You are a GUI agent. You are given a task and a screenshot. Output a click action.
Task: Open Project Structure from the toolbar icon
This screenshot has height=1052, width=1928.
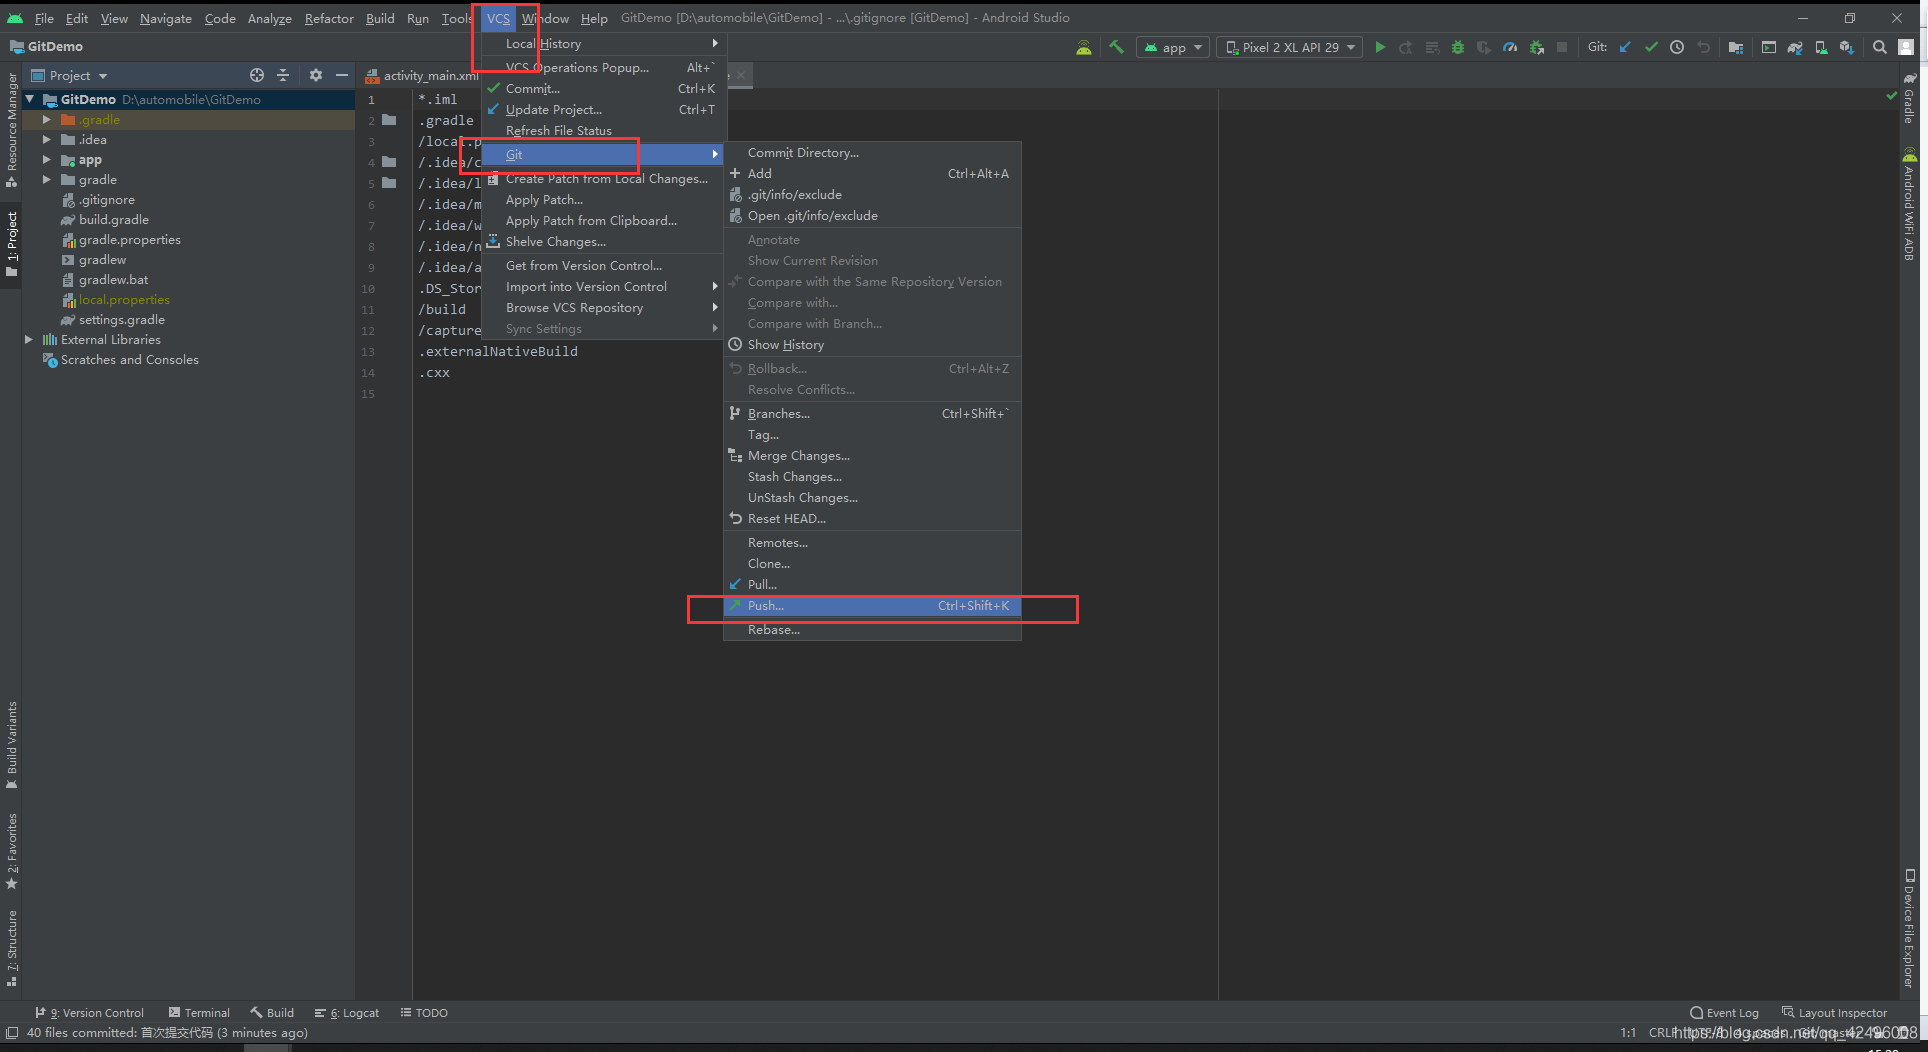[x=1736, y=47]
